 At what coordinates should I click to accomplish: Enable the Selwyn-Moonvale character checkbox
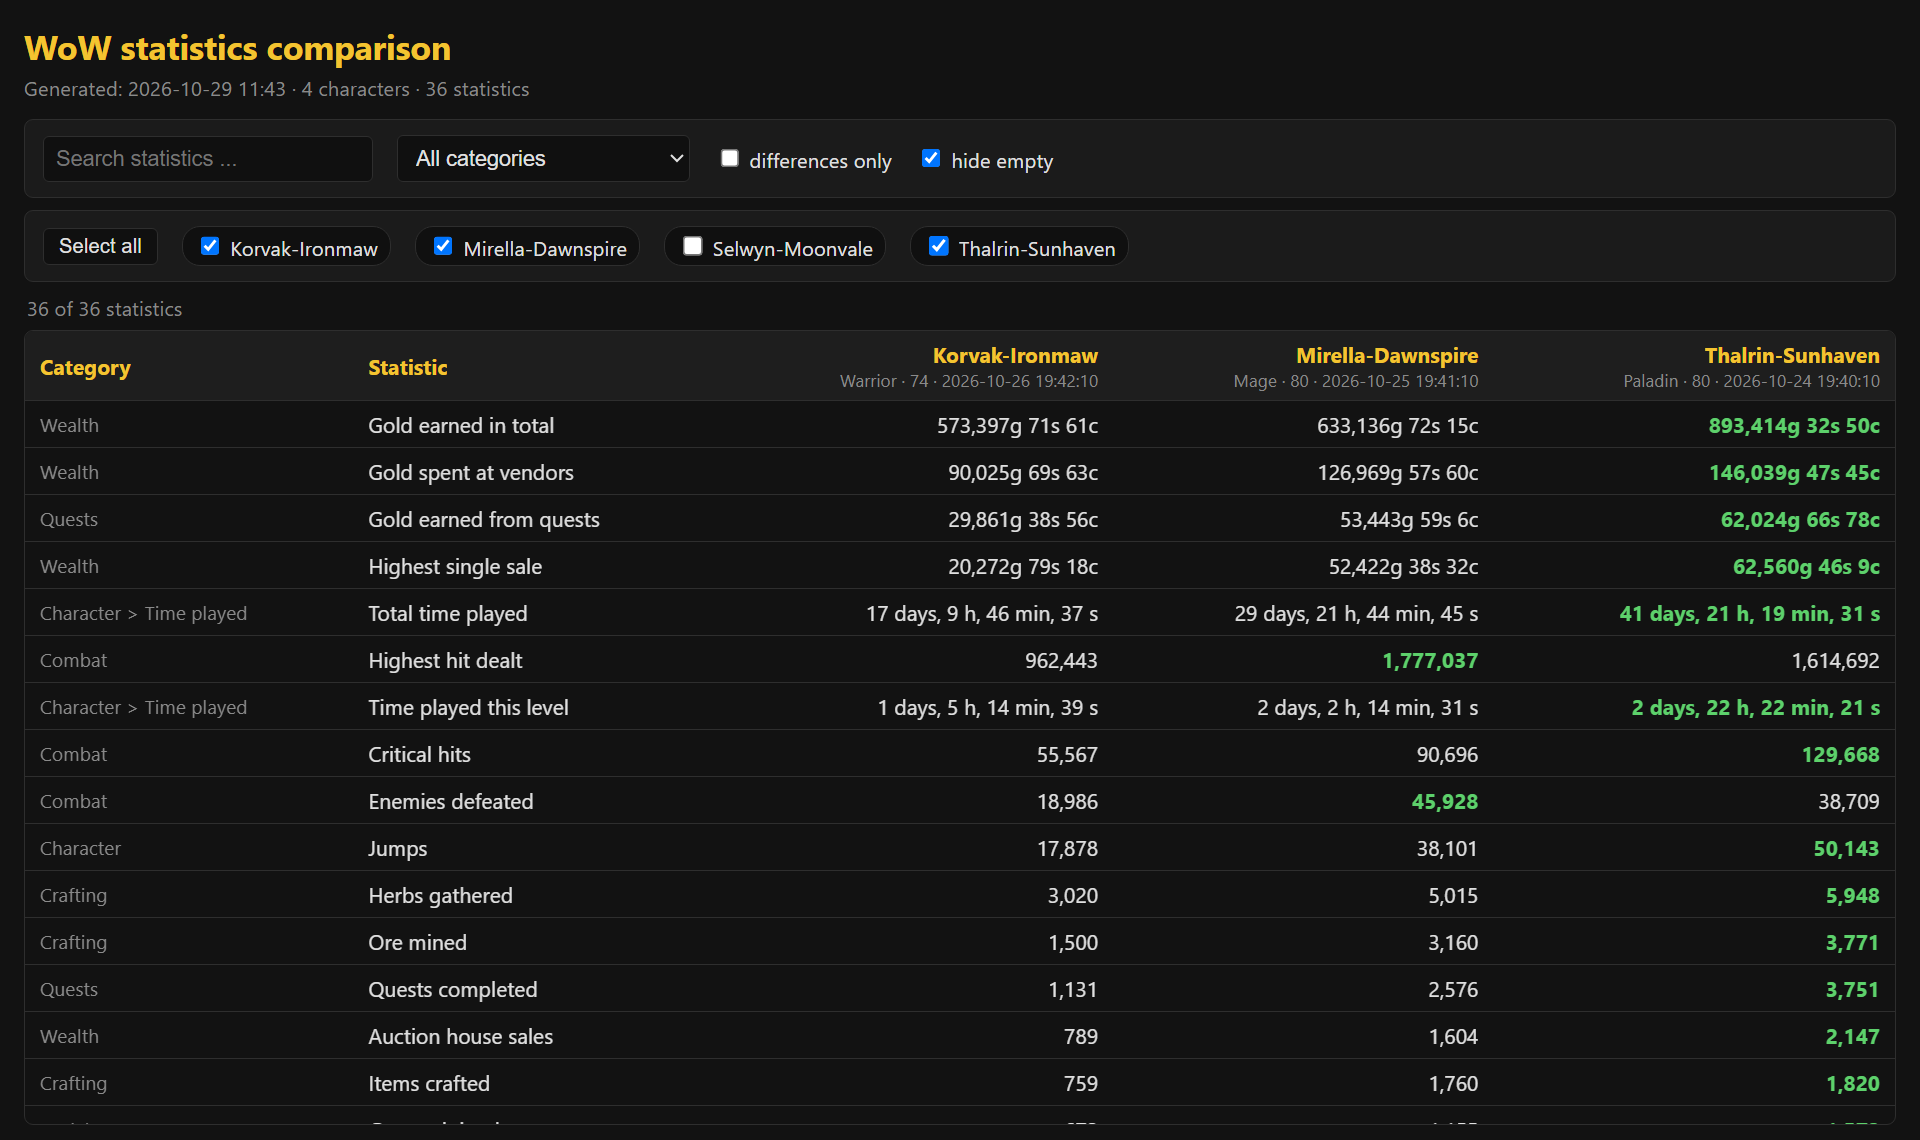click(692, 246)
